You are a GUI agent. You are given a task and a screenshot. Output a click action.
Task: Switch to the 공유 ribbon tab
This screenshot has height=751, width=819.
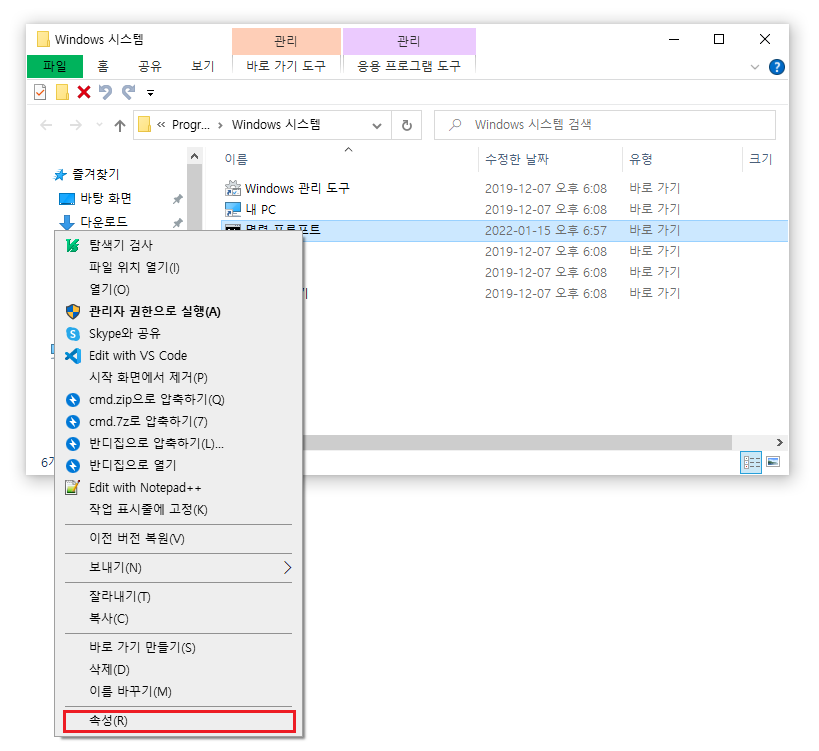[150, 66]
